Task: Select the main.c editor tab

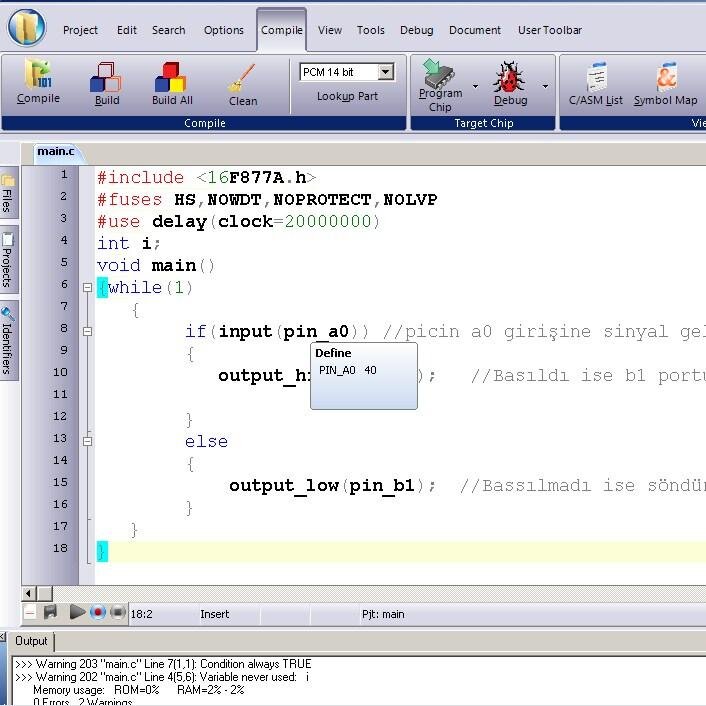Action: 55,152
